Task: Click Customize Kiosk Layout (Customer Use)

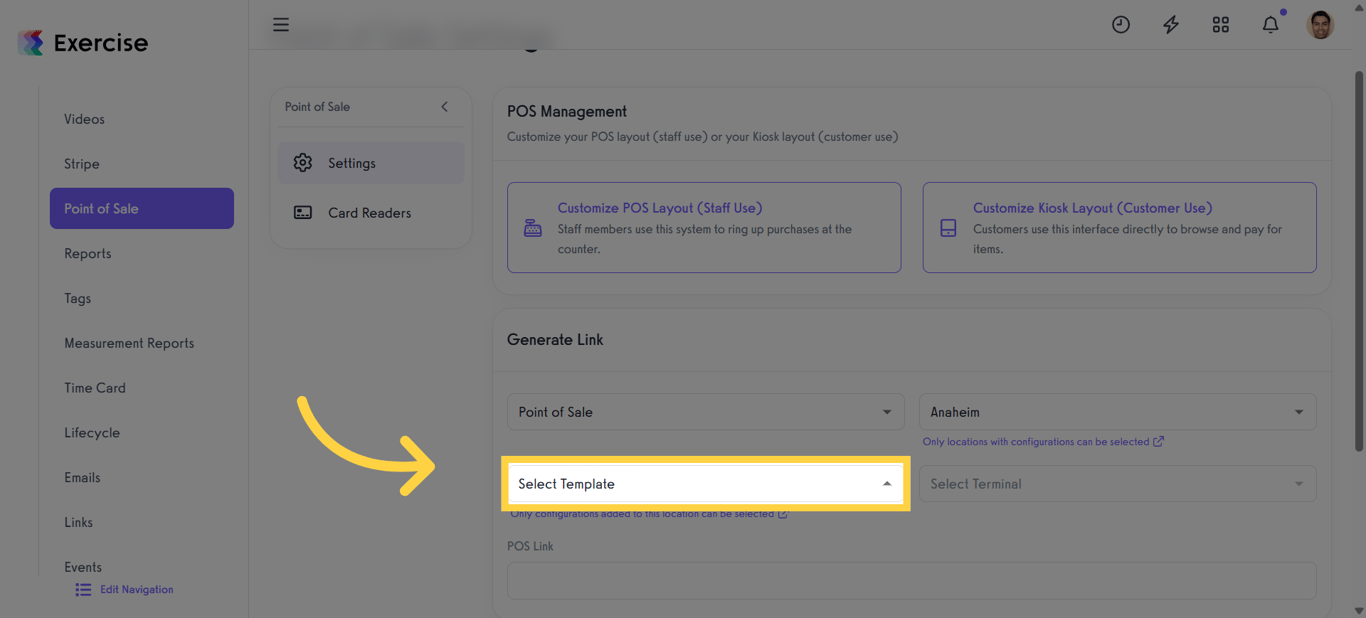Action: click(1092, 207)
